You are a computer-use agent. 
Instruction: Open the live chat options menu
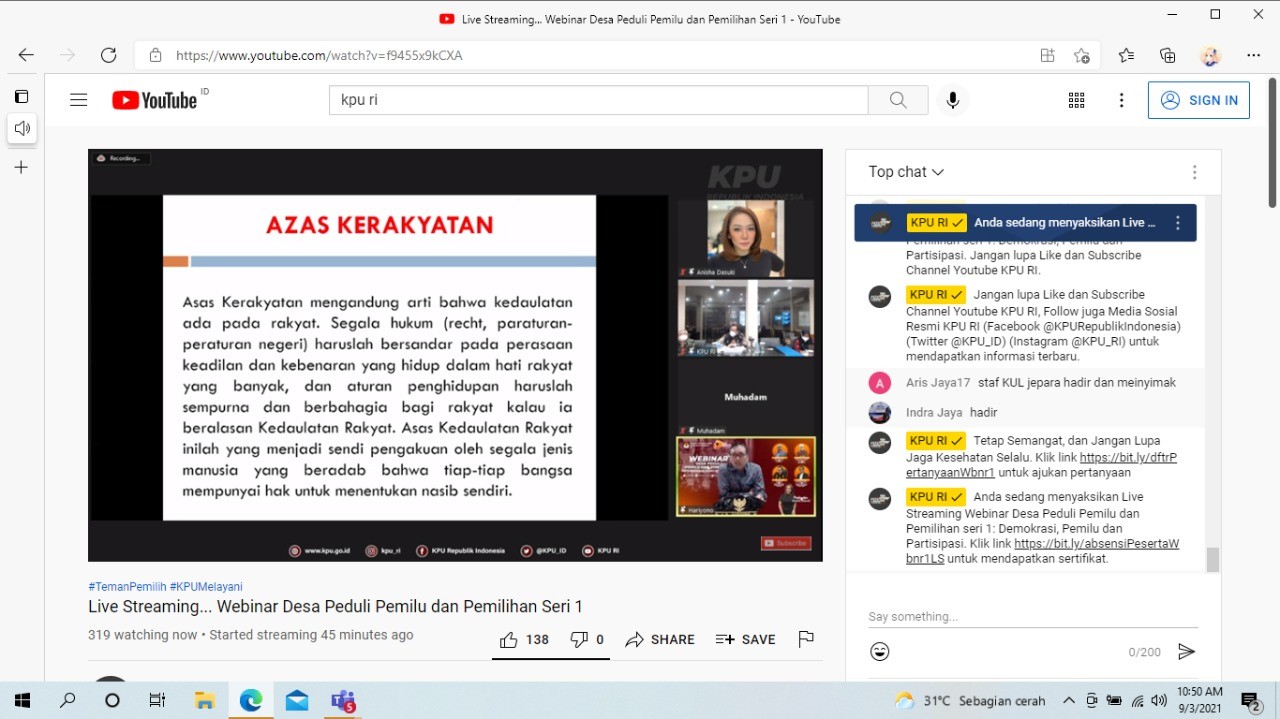(1194, 172)
